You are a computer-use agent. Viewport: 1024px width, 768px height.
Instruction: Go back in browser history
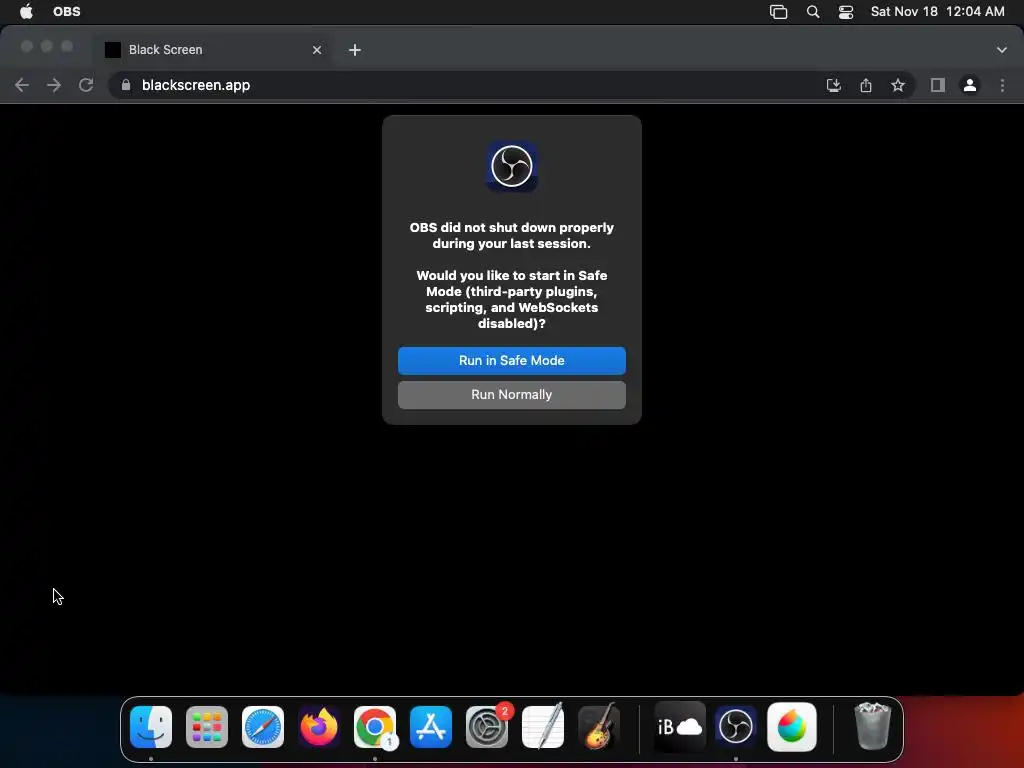pos(22,85)
